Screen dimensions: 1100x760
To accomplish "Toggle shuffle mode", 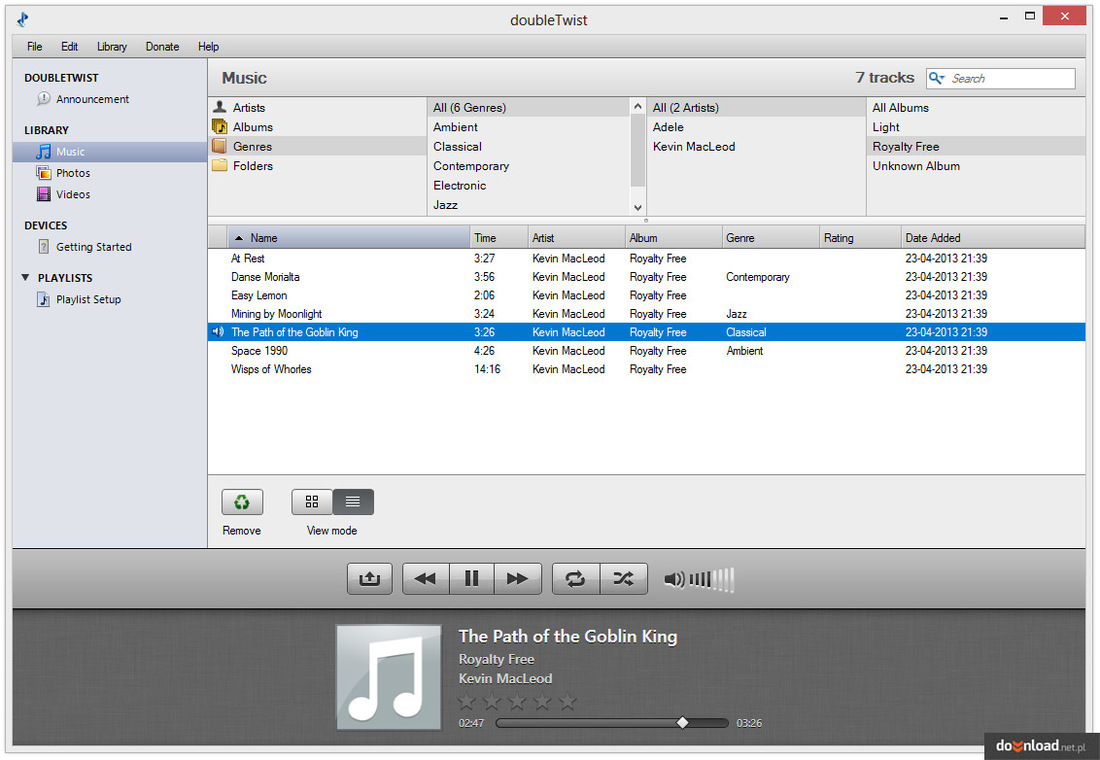I will [624, 579].
